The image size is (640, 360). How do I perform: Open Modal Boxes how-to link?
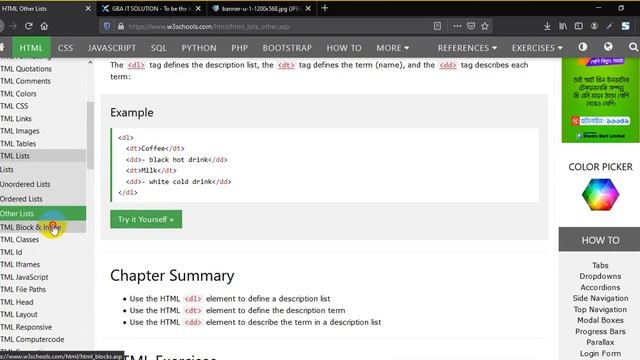click(x=600, y=320)
